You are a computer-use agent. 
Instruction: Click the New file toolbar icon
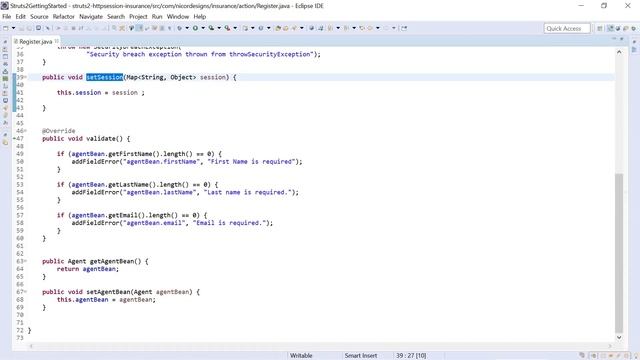pos(6,28)
